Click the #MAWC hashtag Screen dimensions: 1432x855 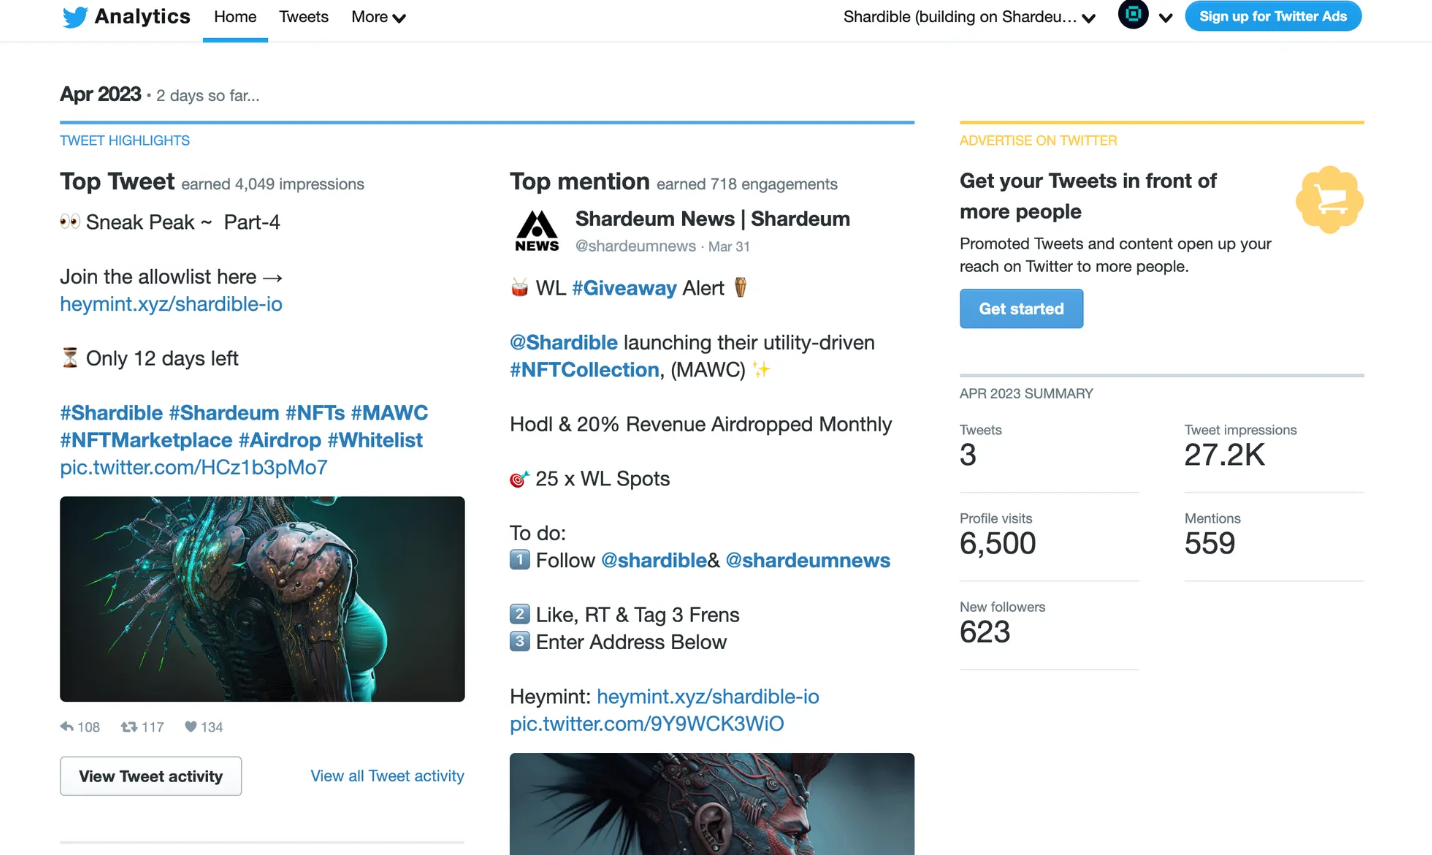pos(389,413)
